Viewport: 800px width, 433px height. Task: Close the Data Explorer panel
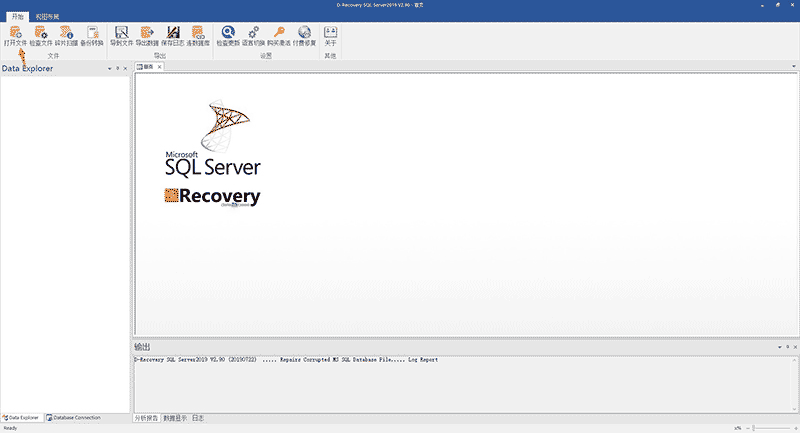(x=126, y=68)
